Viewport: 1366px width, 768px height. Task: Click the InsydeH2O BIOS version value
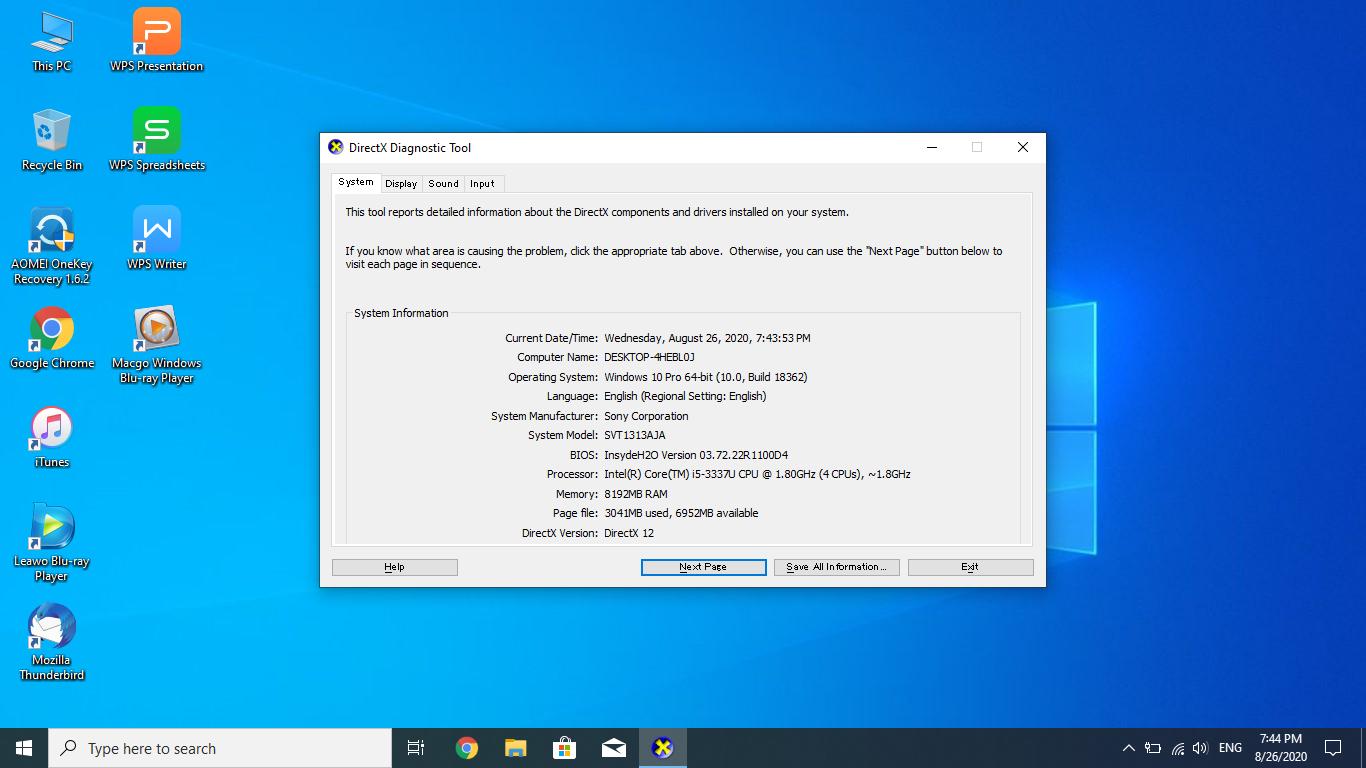click(696, 455)
